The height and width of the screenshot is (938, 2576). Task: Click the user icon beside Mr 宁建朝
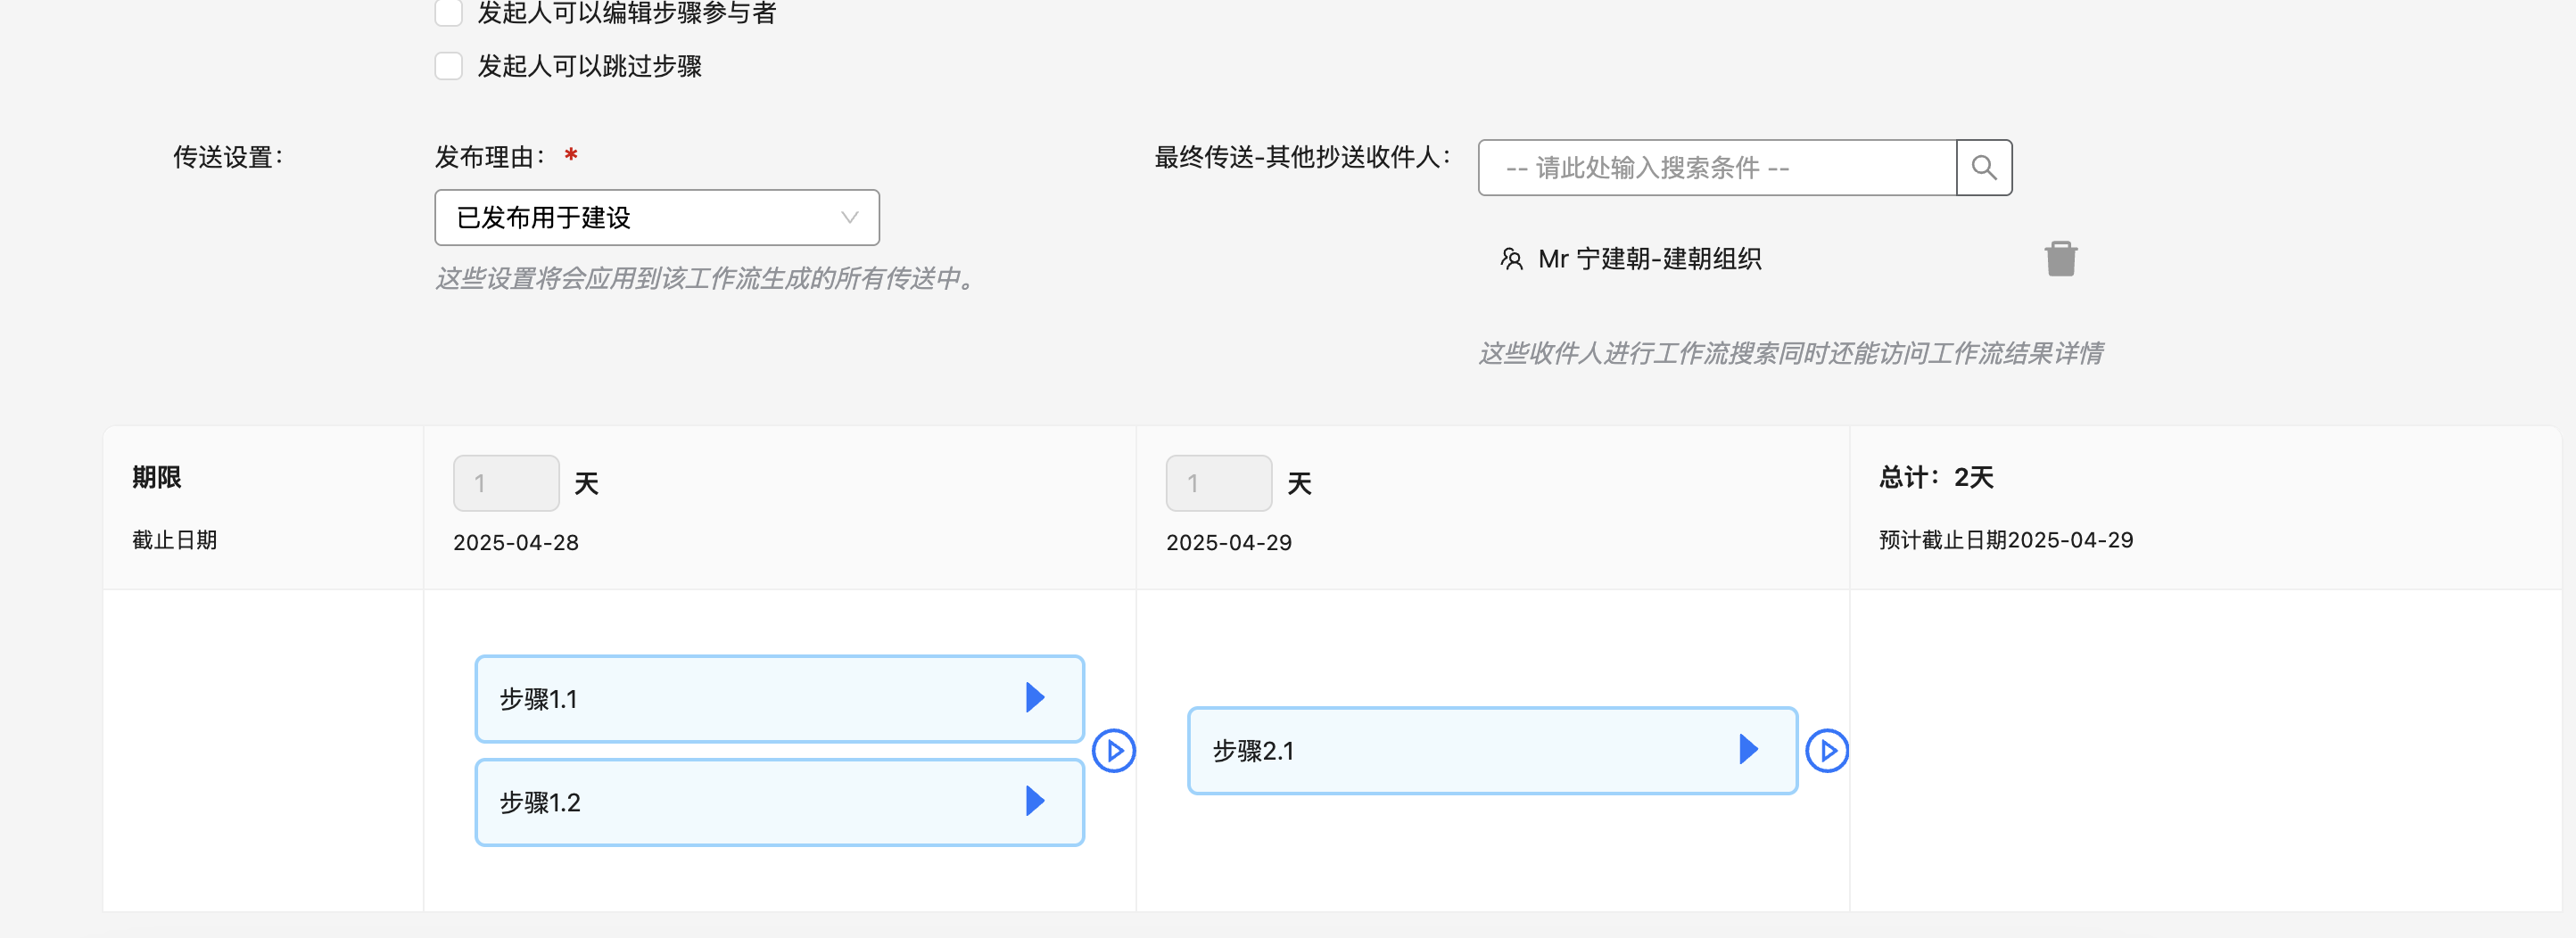pyautogui.click(x=1511, y=260)
